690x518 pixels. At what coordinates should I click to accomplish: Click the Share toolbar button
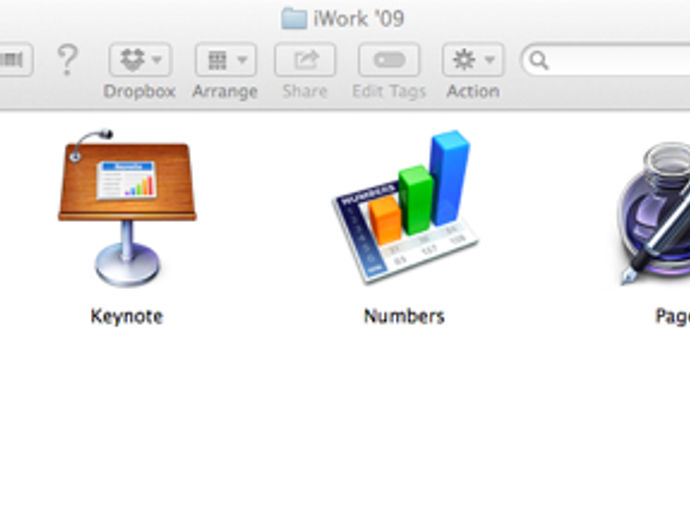pos(305,59)
